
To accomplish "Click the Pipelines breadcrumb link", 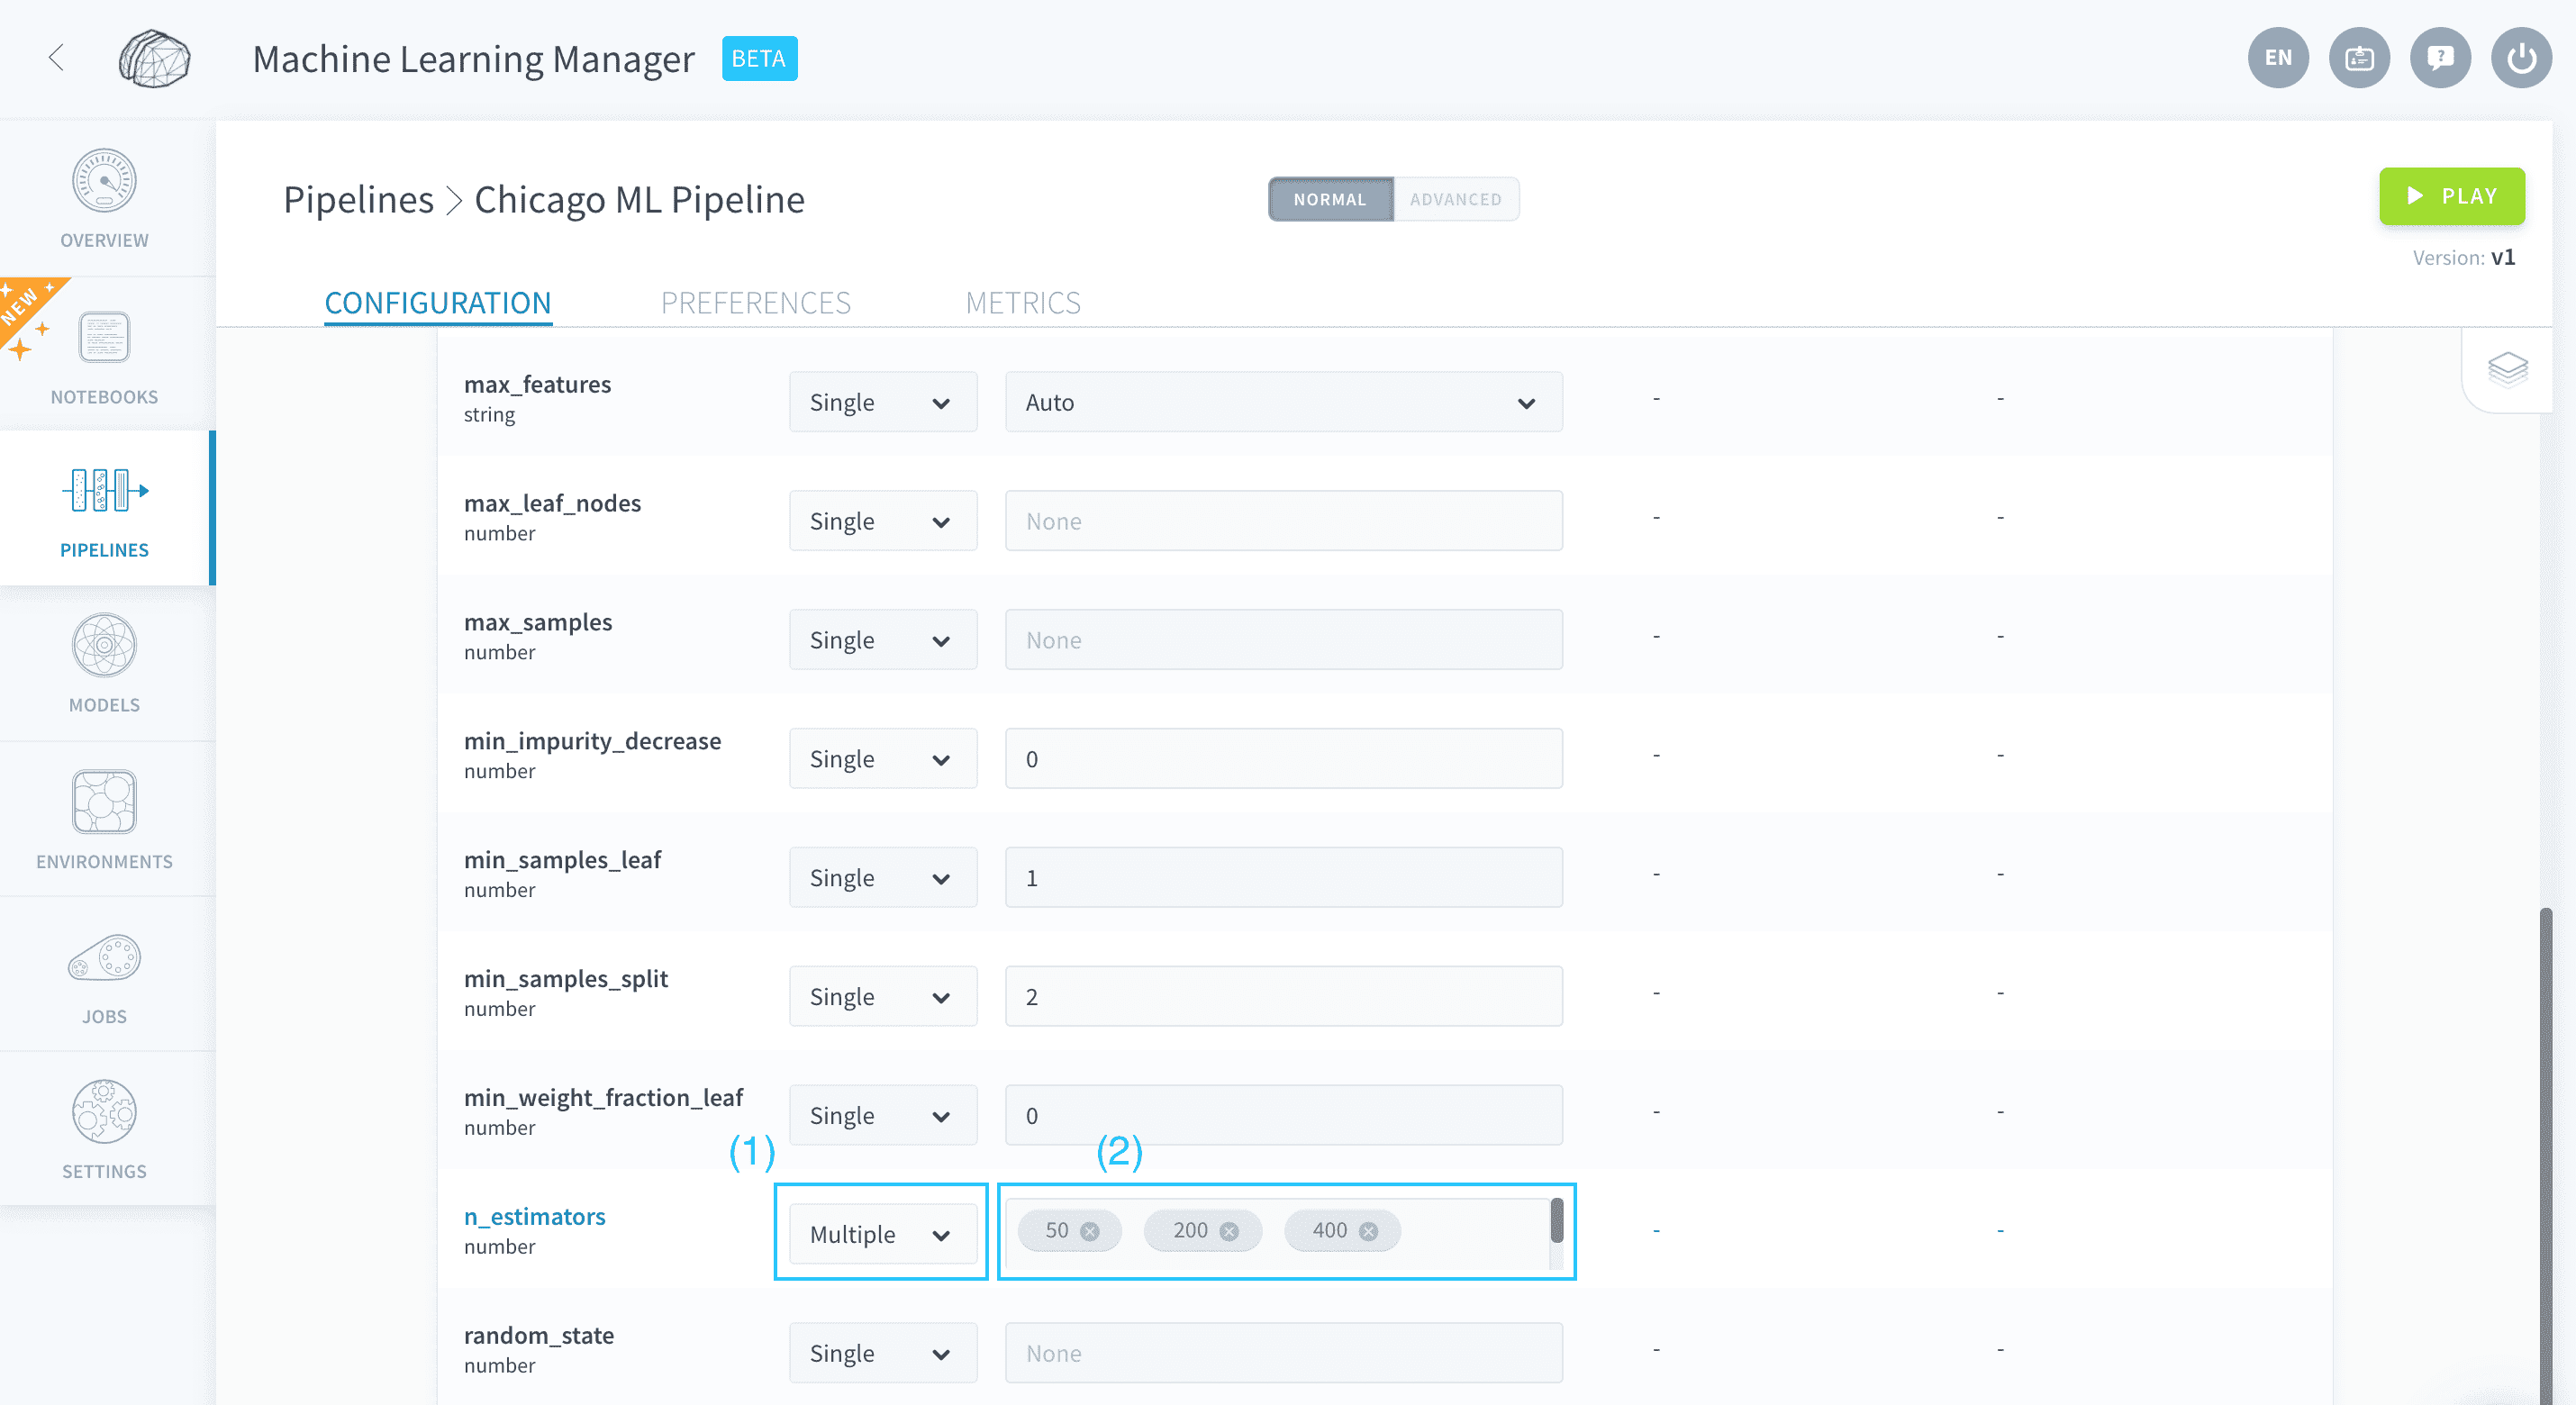I will coord(359,200).
